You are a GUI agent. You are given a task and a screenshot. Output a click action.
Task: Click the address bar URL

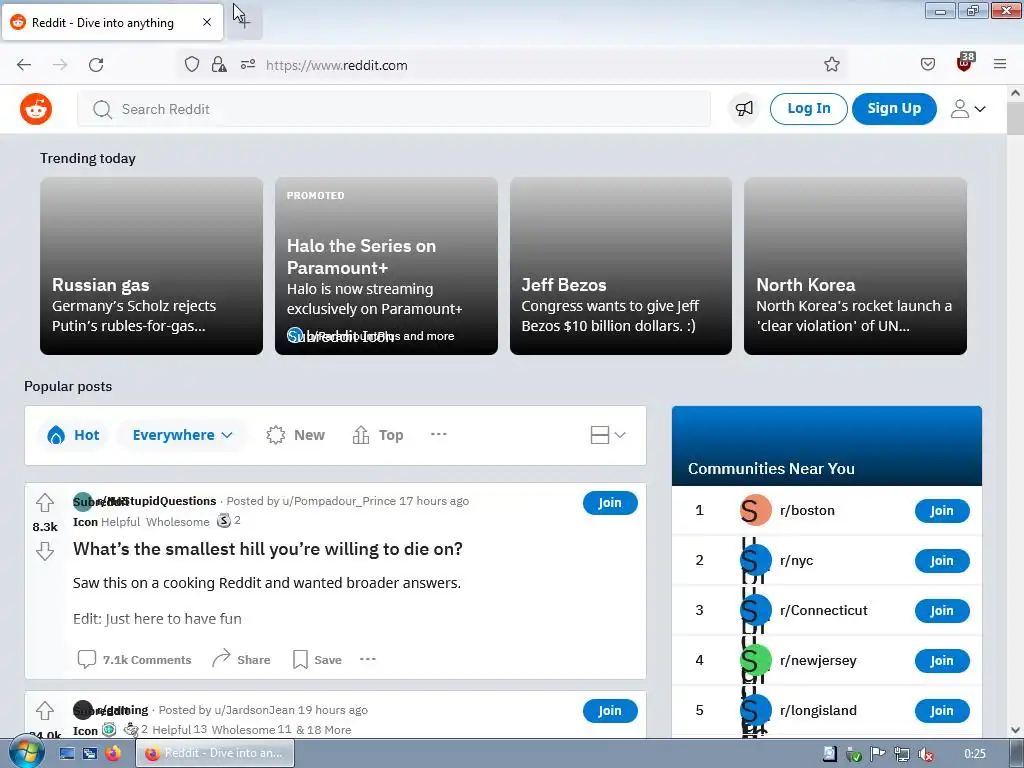tap(337, 65)
